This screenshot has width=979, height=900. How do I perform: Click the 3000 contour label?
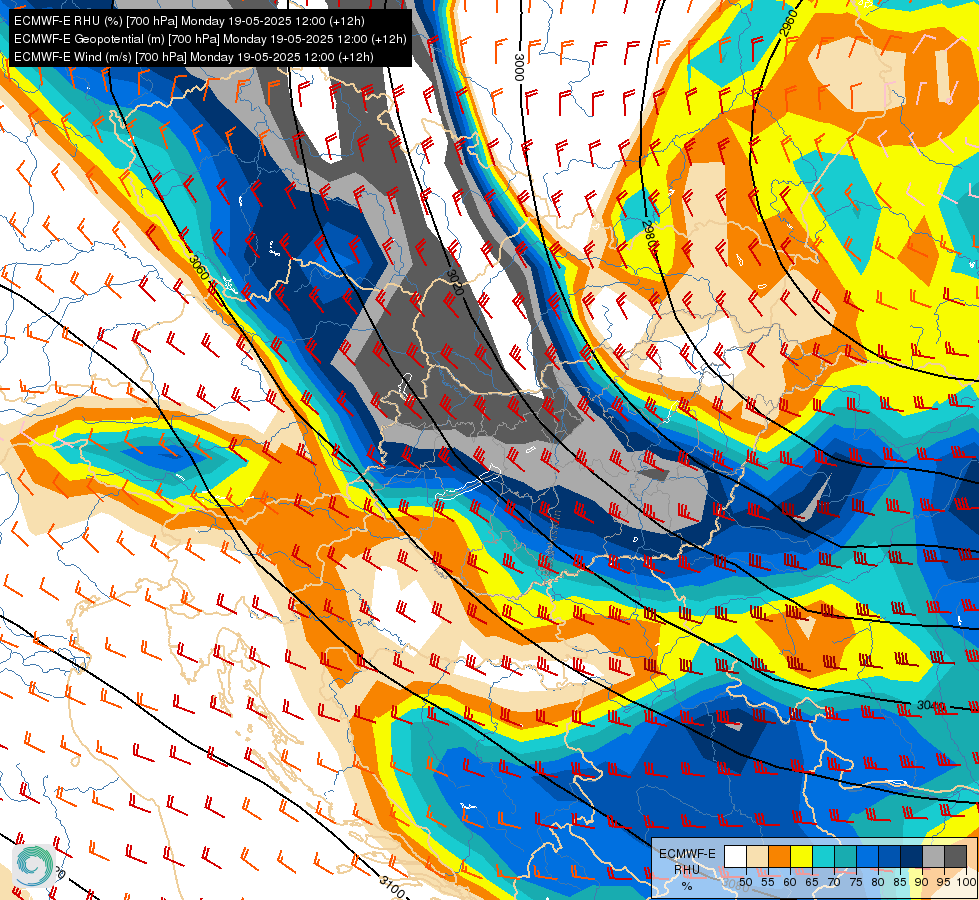click(519, 67)
